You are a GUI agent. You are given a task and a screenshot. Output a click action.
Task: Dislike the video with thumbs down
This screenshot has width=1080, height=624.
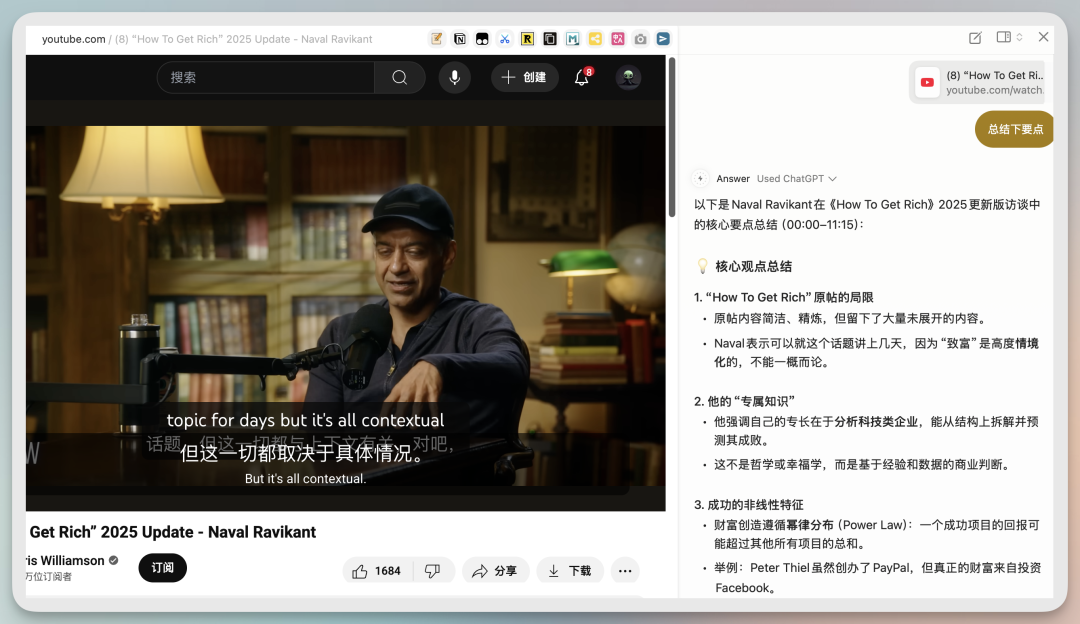[433, 571]
